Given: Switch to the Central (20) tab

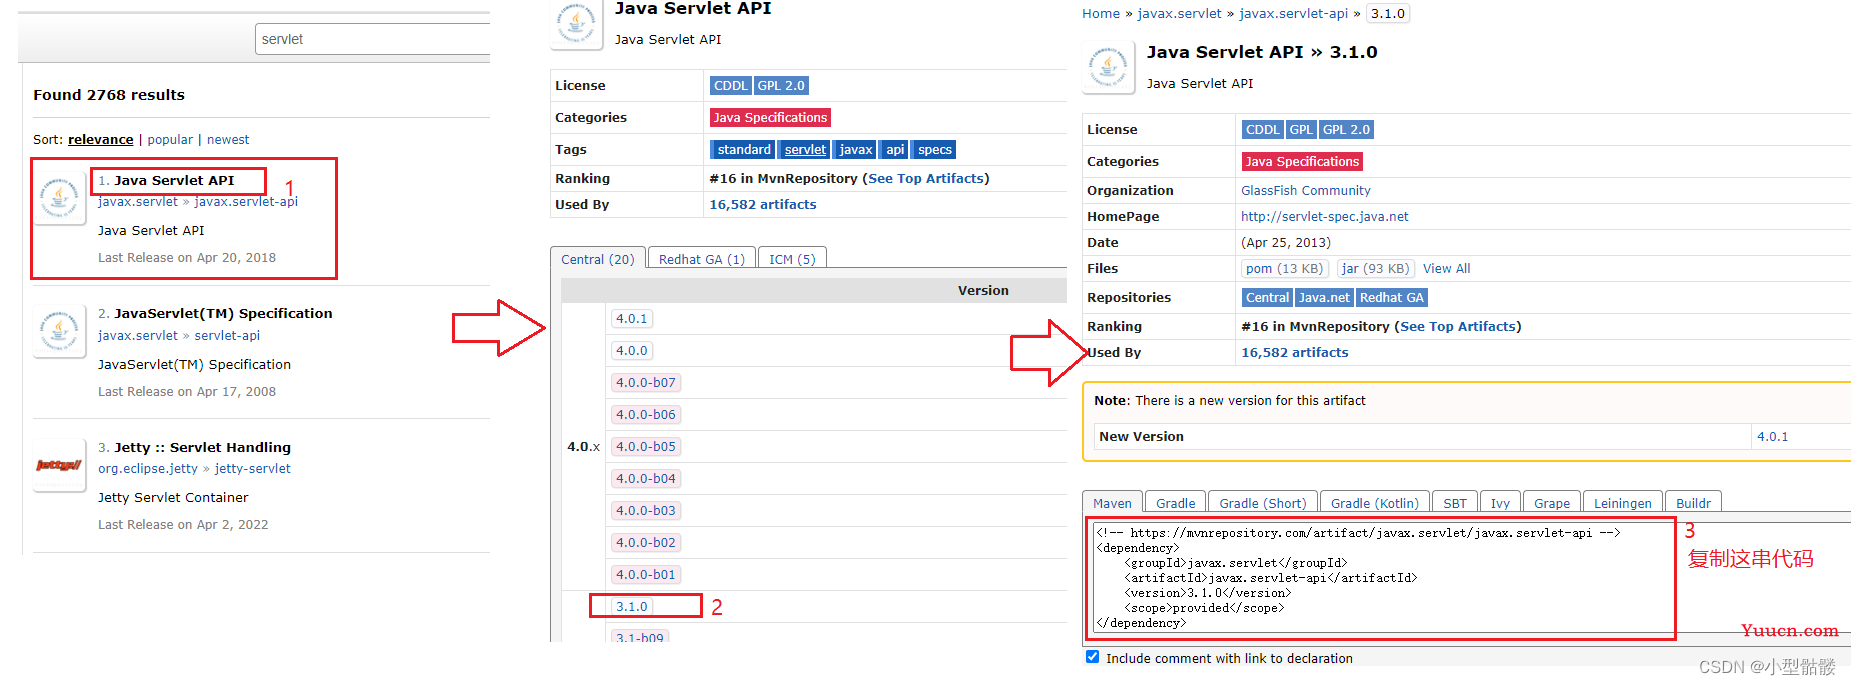Looking at the screenshot, I should pyautogui.click(x=598, y=259).
